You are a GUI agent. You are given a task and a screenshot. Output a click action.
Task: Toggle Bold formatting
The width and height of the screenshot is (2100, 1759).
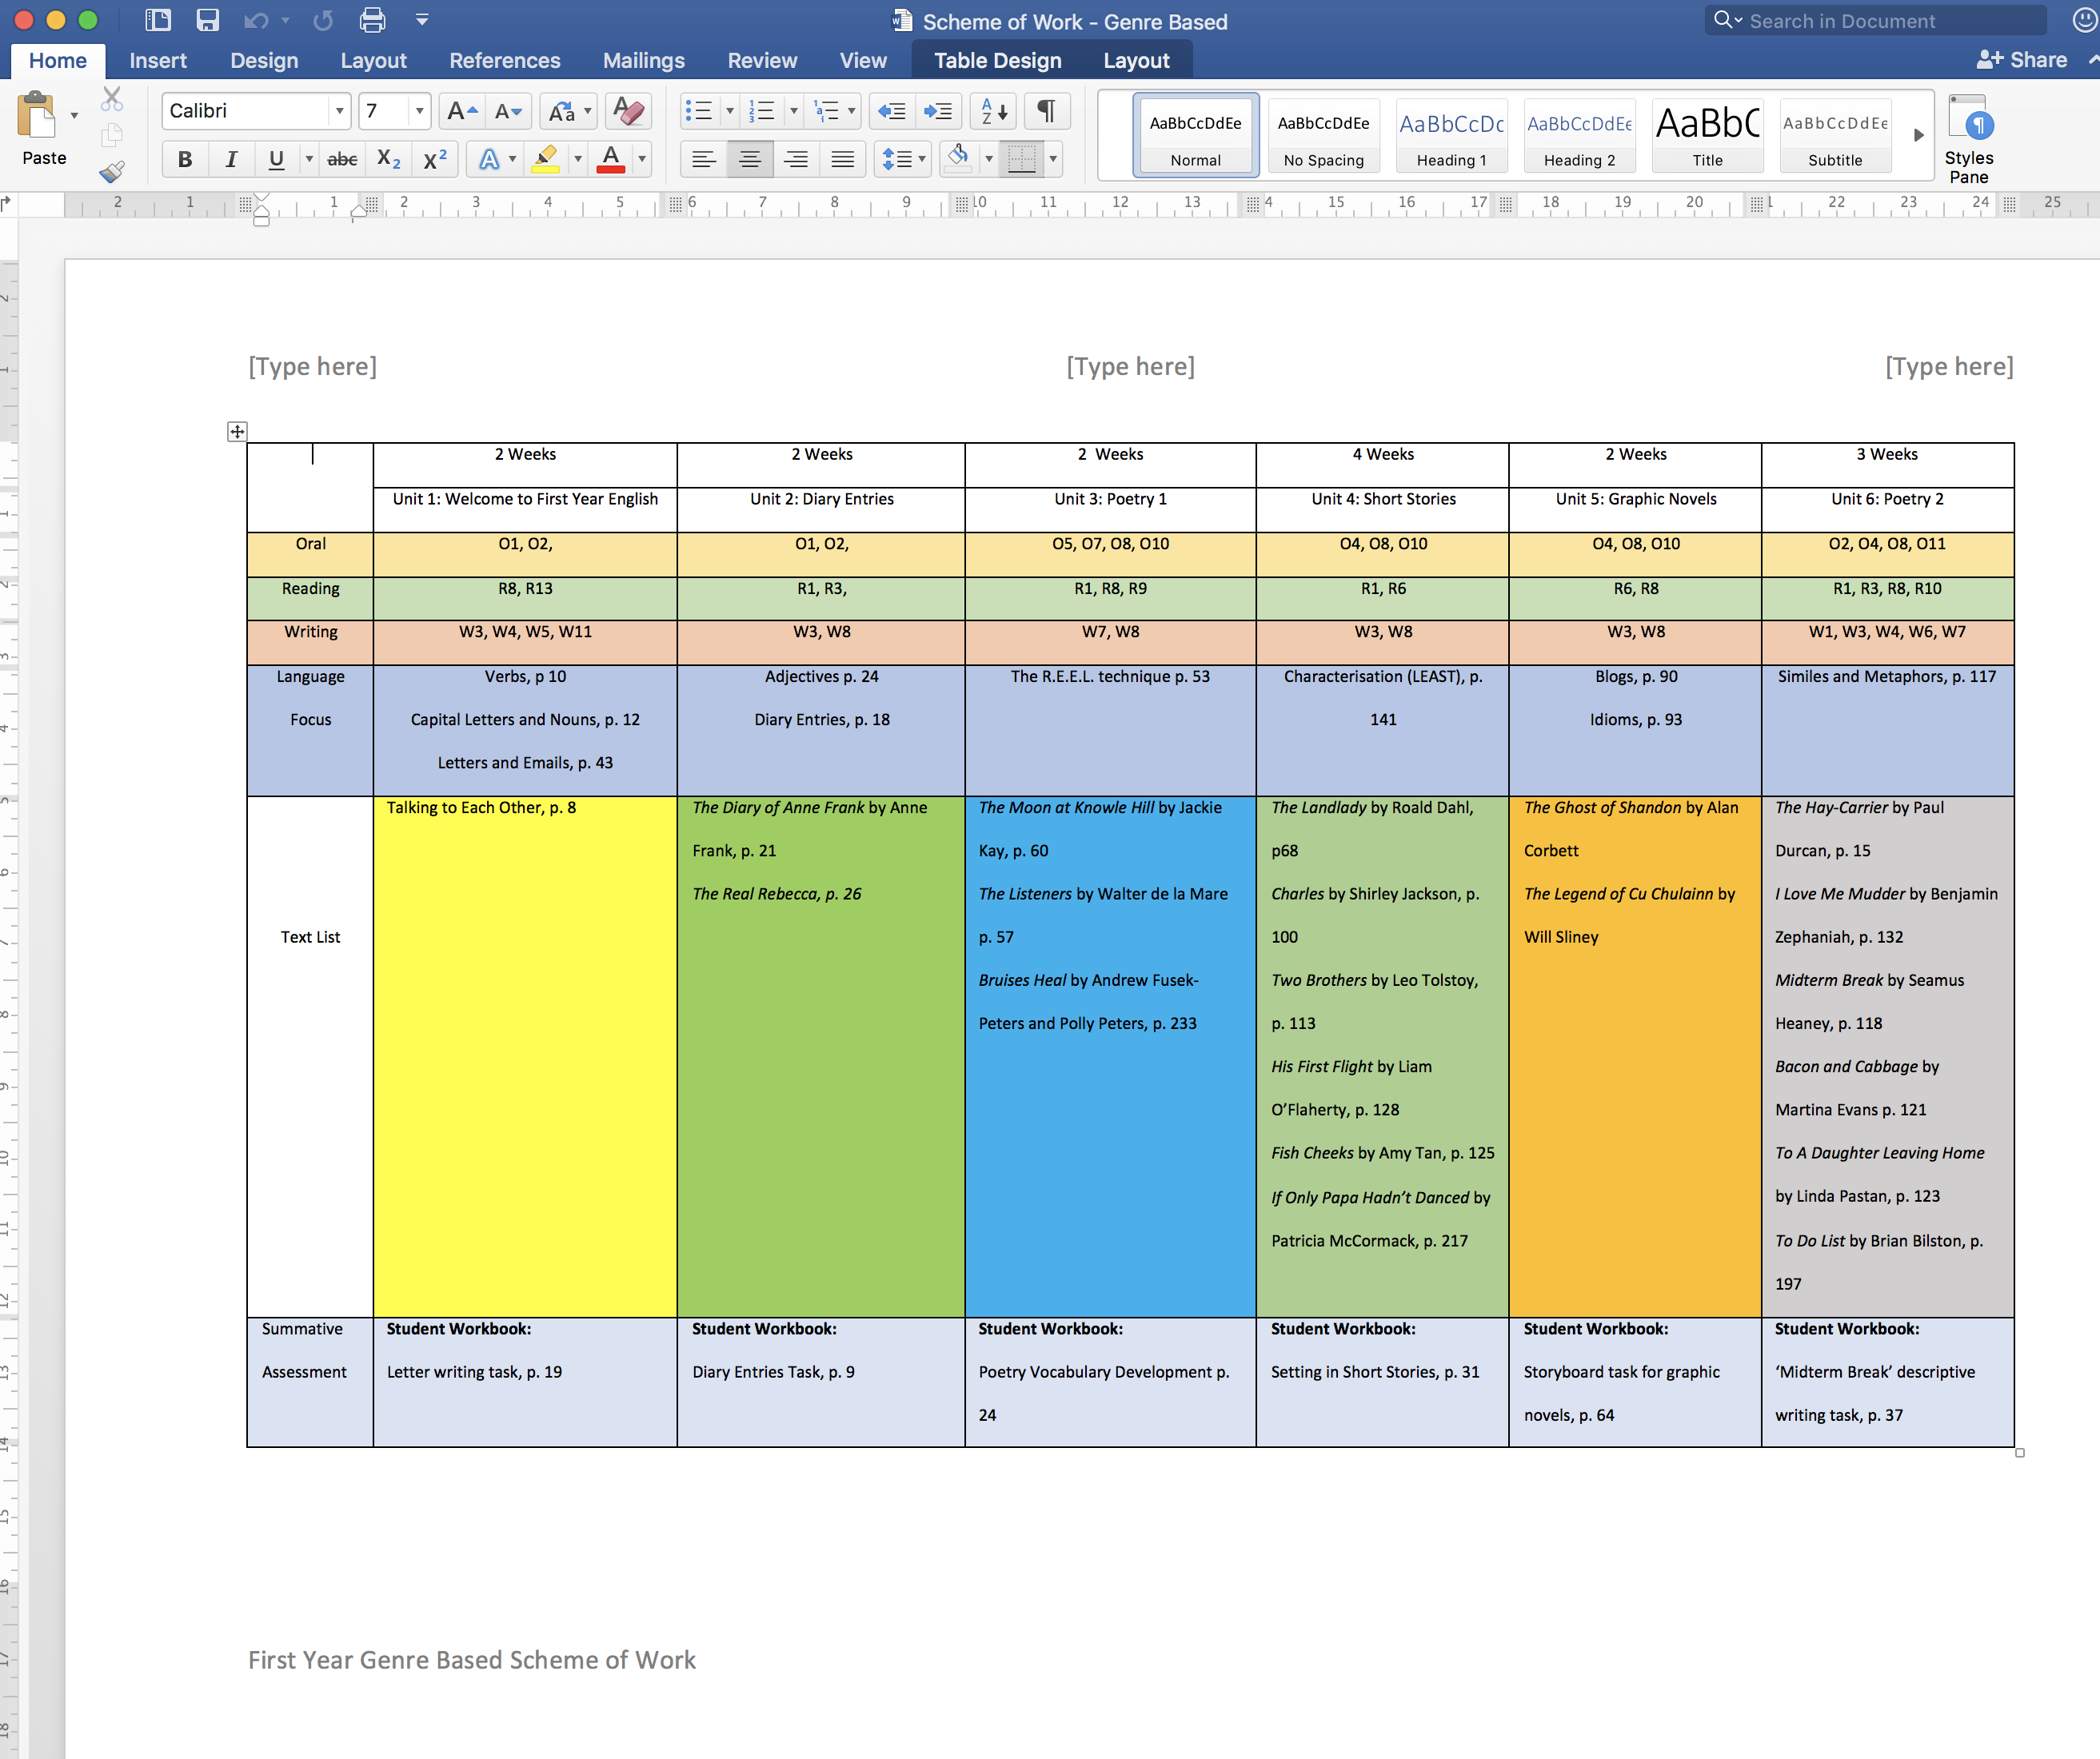pos(185,159)
